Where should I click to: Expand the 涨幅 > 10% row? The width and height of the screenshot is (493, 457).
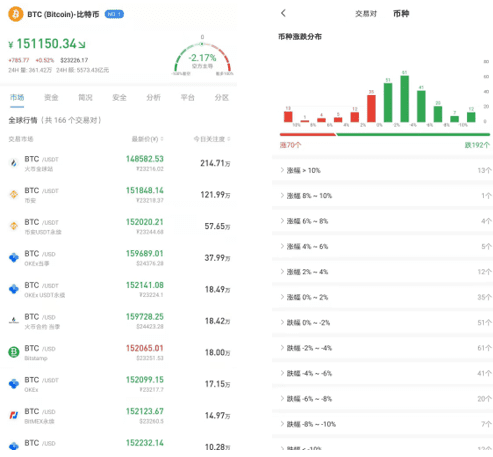tap(382, 170)
